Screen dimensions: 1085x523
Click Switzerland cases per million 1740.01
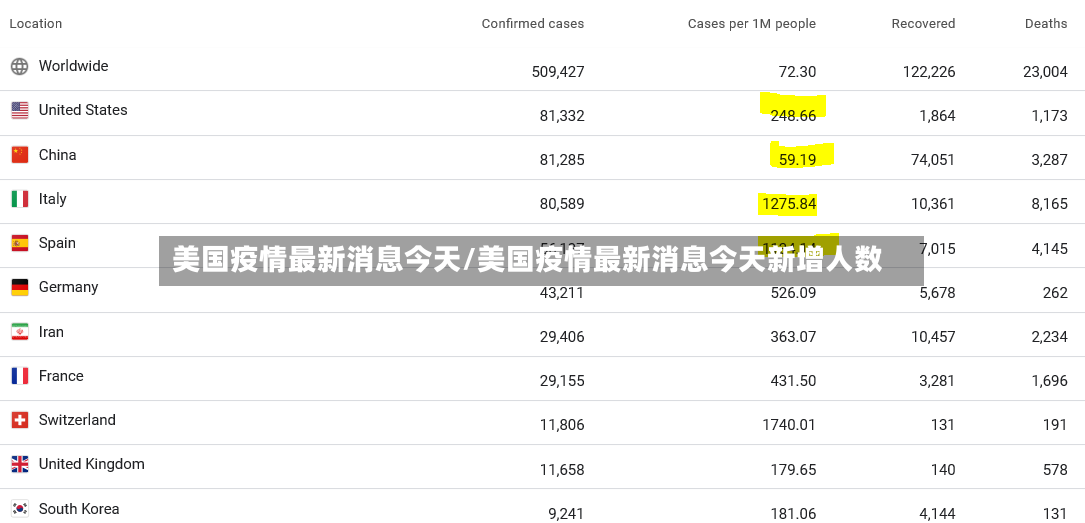pos(789,425)
